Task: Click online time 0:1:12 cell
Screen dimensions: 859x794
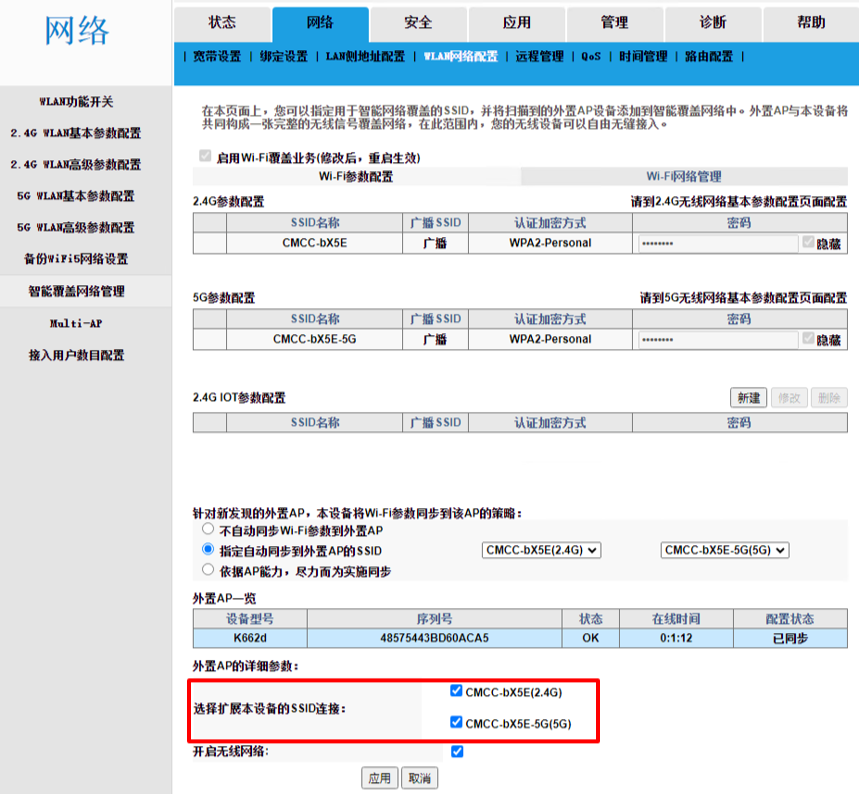Action: [x=676, y=638]
